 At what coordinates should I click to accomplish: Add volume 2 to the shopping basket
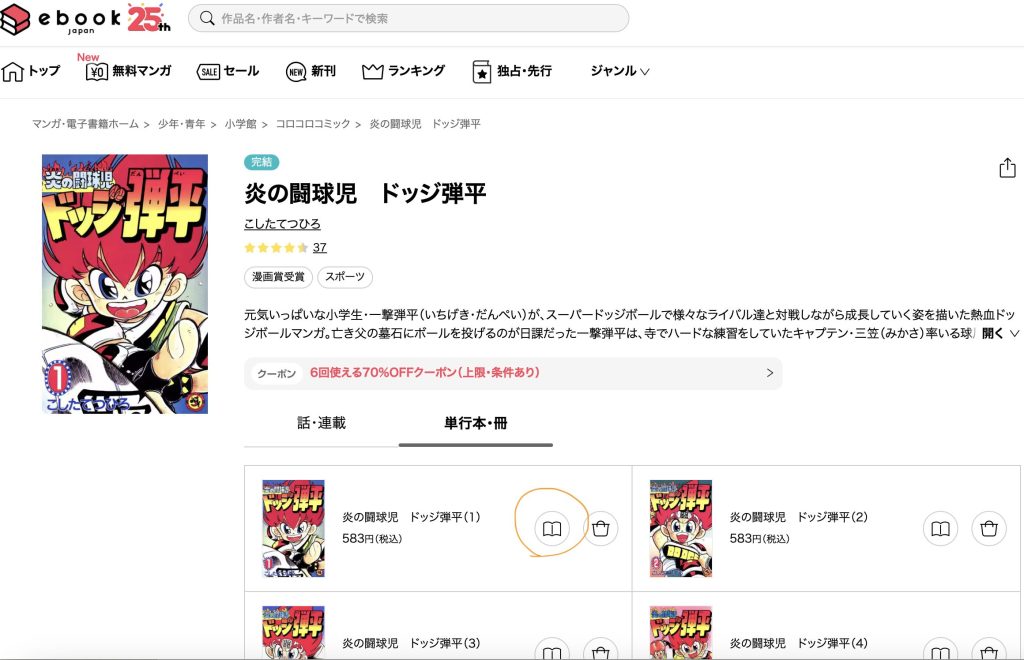988,529
